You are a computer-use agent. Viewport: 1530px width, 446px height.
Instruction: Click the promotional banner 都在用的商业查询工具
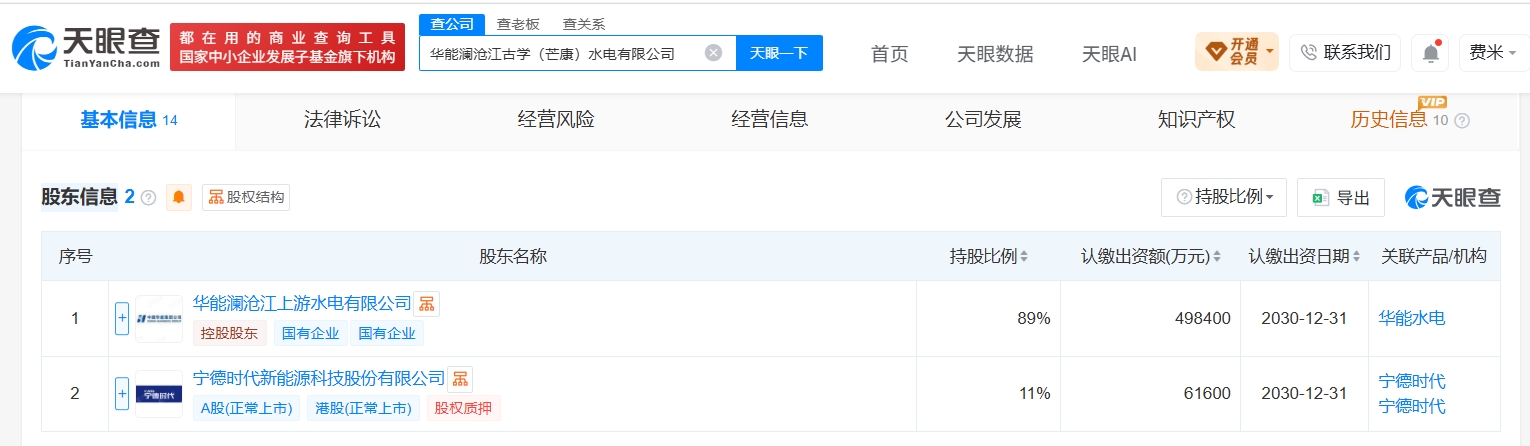point(288,47)
